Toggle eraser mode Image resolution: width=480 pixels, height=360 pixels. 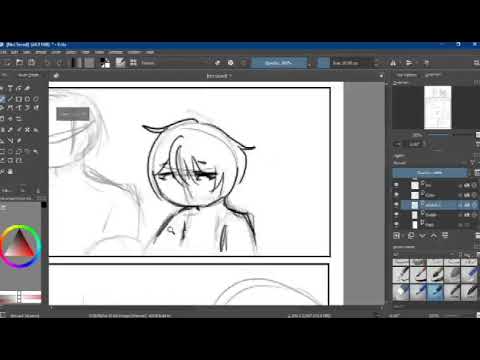point(217,62)
